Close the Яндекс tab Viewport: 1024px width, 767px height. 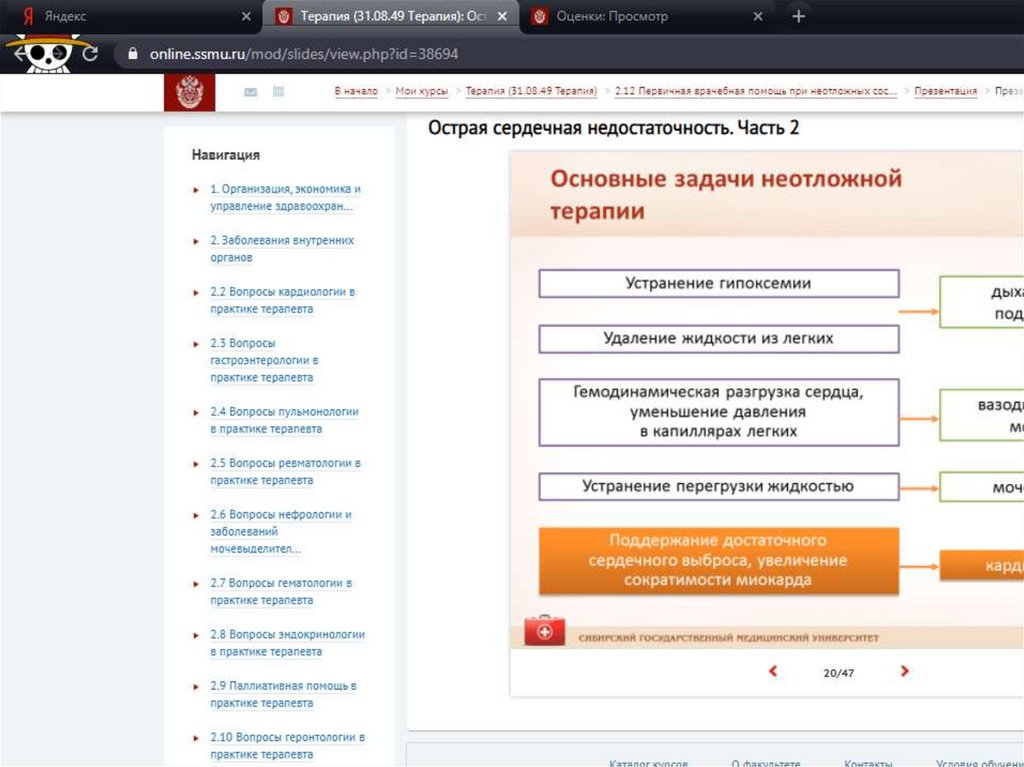click(x=246, y=16)
